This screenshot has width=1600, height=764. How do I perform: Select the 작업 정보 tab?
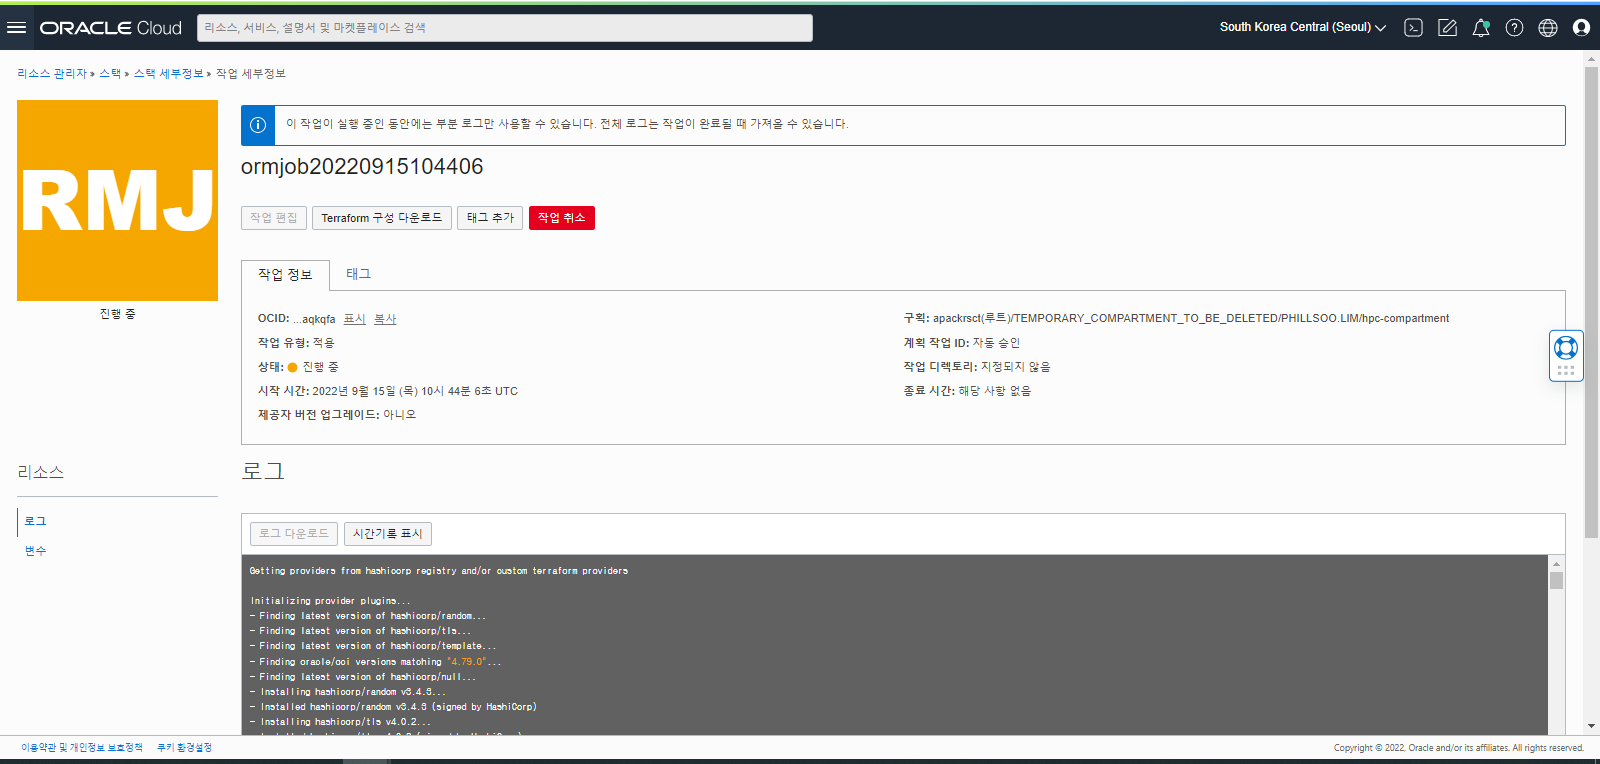(x=285, y=275)
